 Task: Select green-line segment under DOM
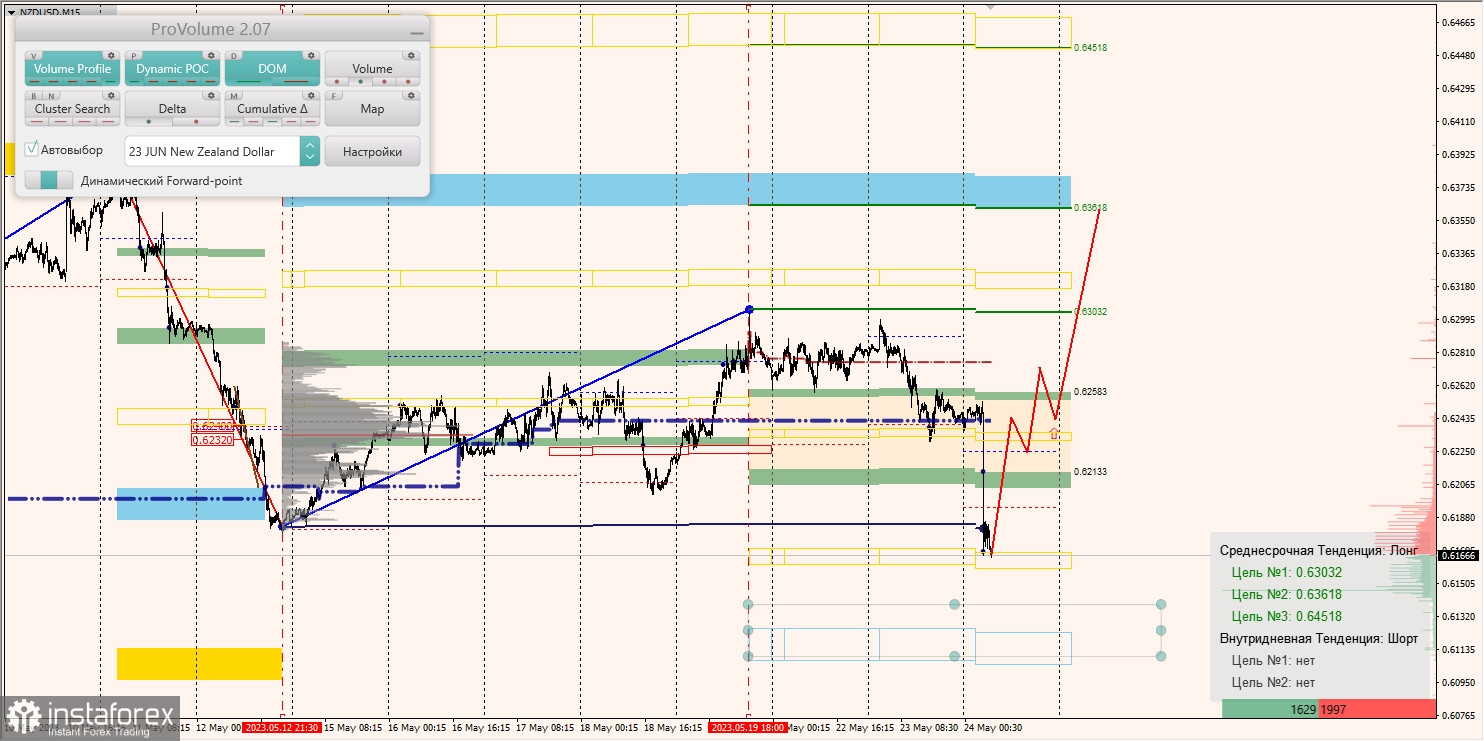(249, 81)
